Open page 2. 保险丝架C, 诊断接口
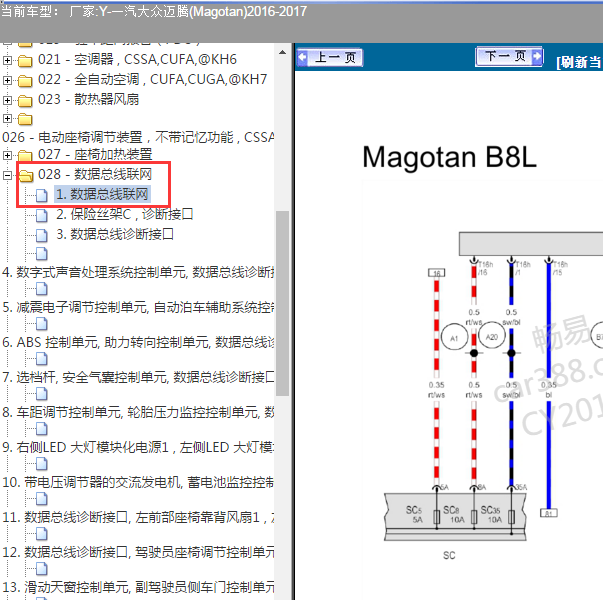 pos(125,214)
